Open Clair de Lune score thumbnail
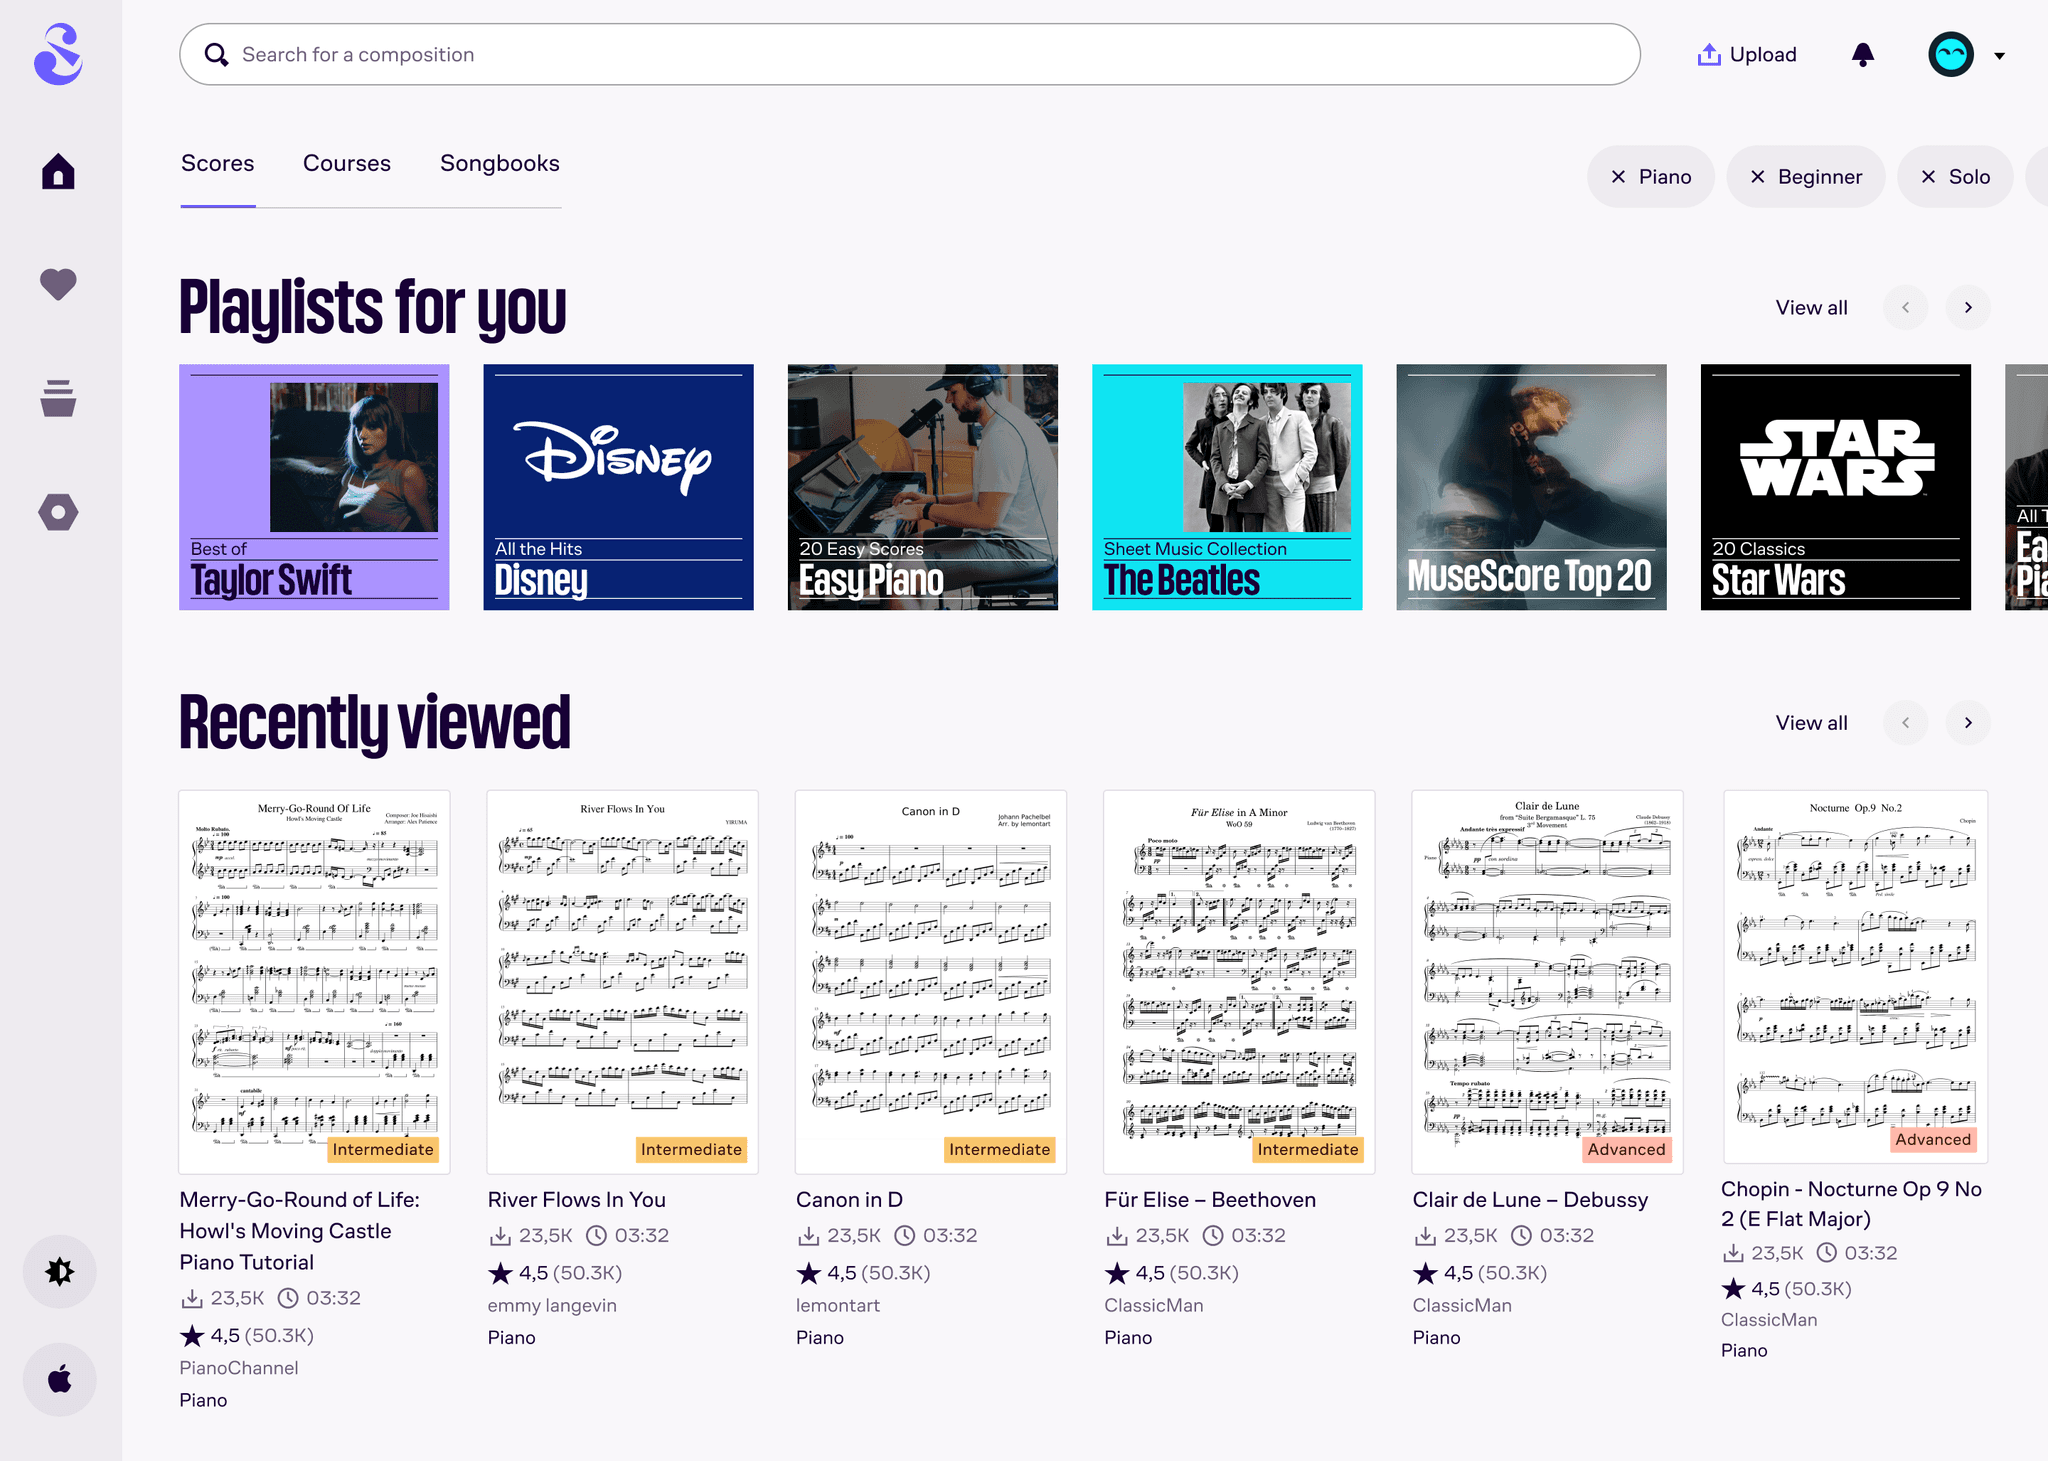This screenshot has height=1461, width=2048. 1548,982
